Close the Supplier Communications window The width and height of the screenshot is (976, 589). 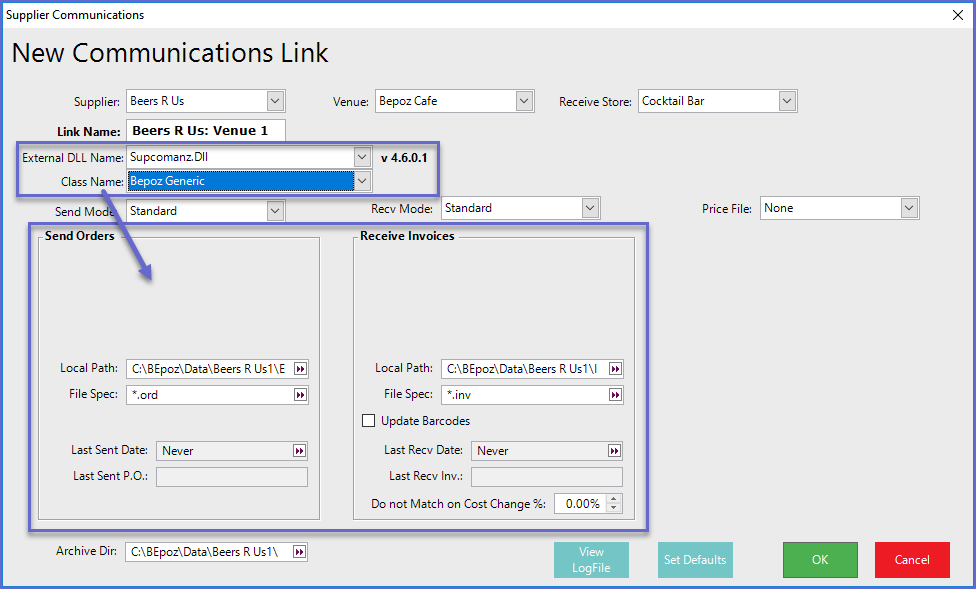pos(958,15)
